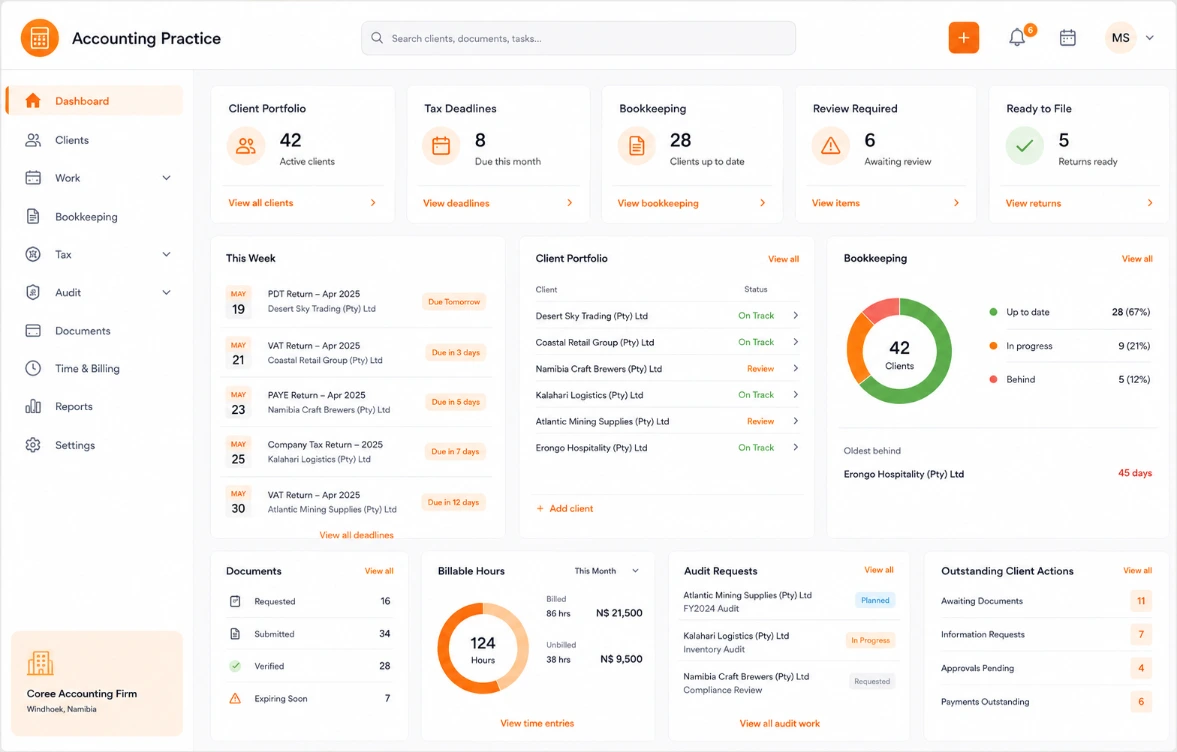Open View all clients link

[x=260, y=203]
